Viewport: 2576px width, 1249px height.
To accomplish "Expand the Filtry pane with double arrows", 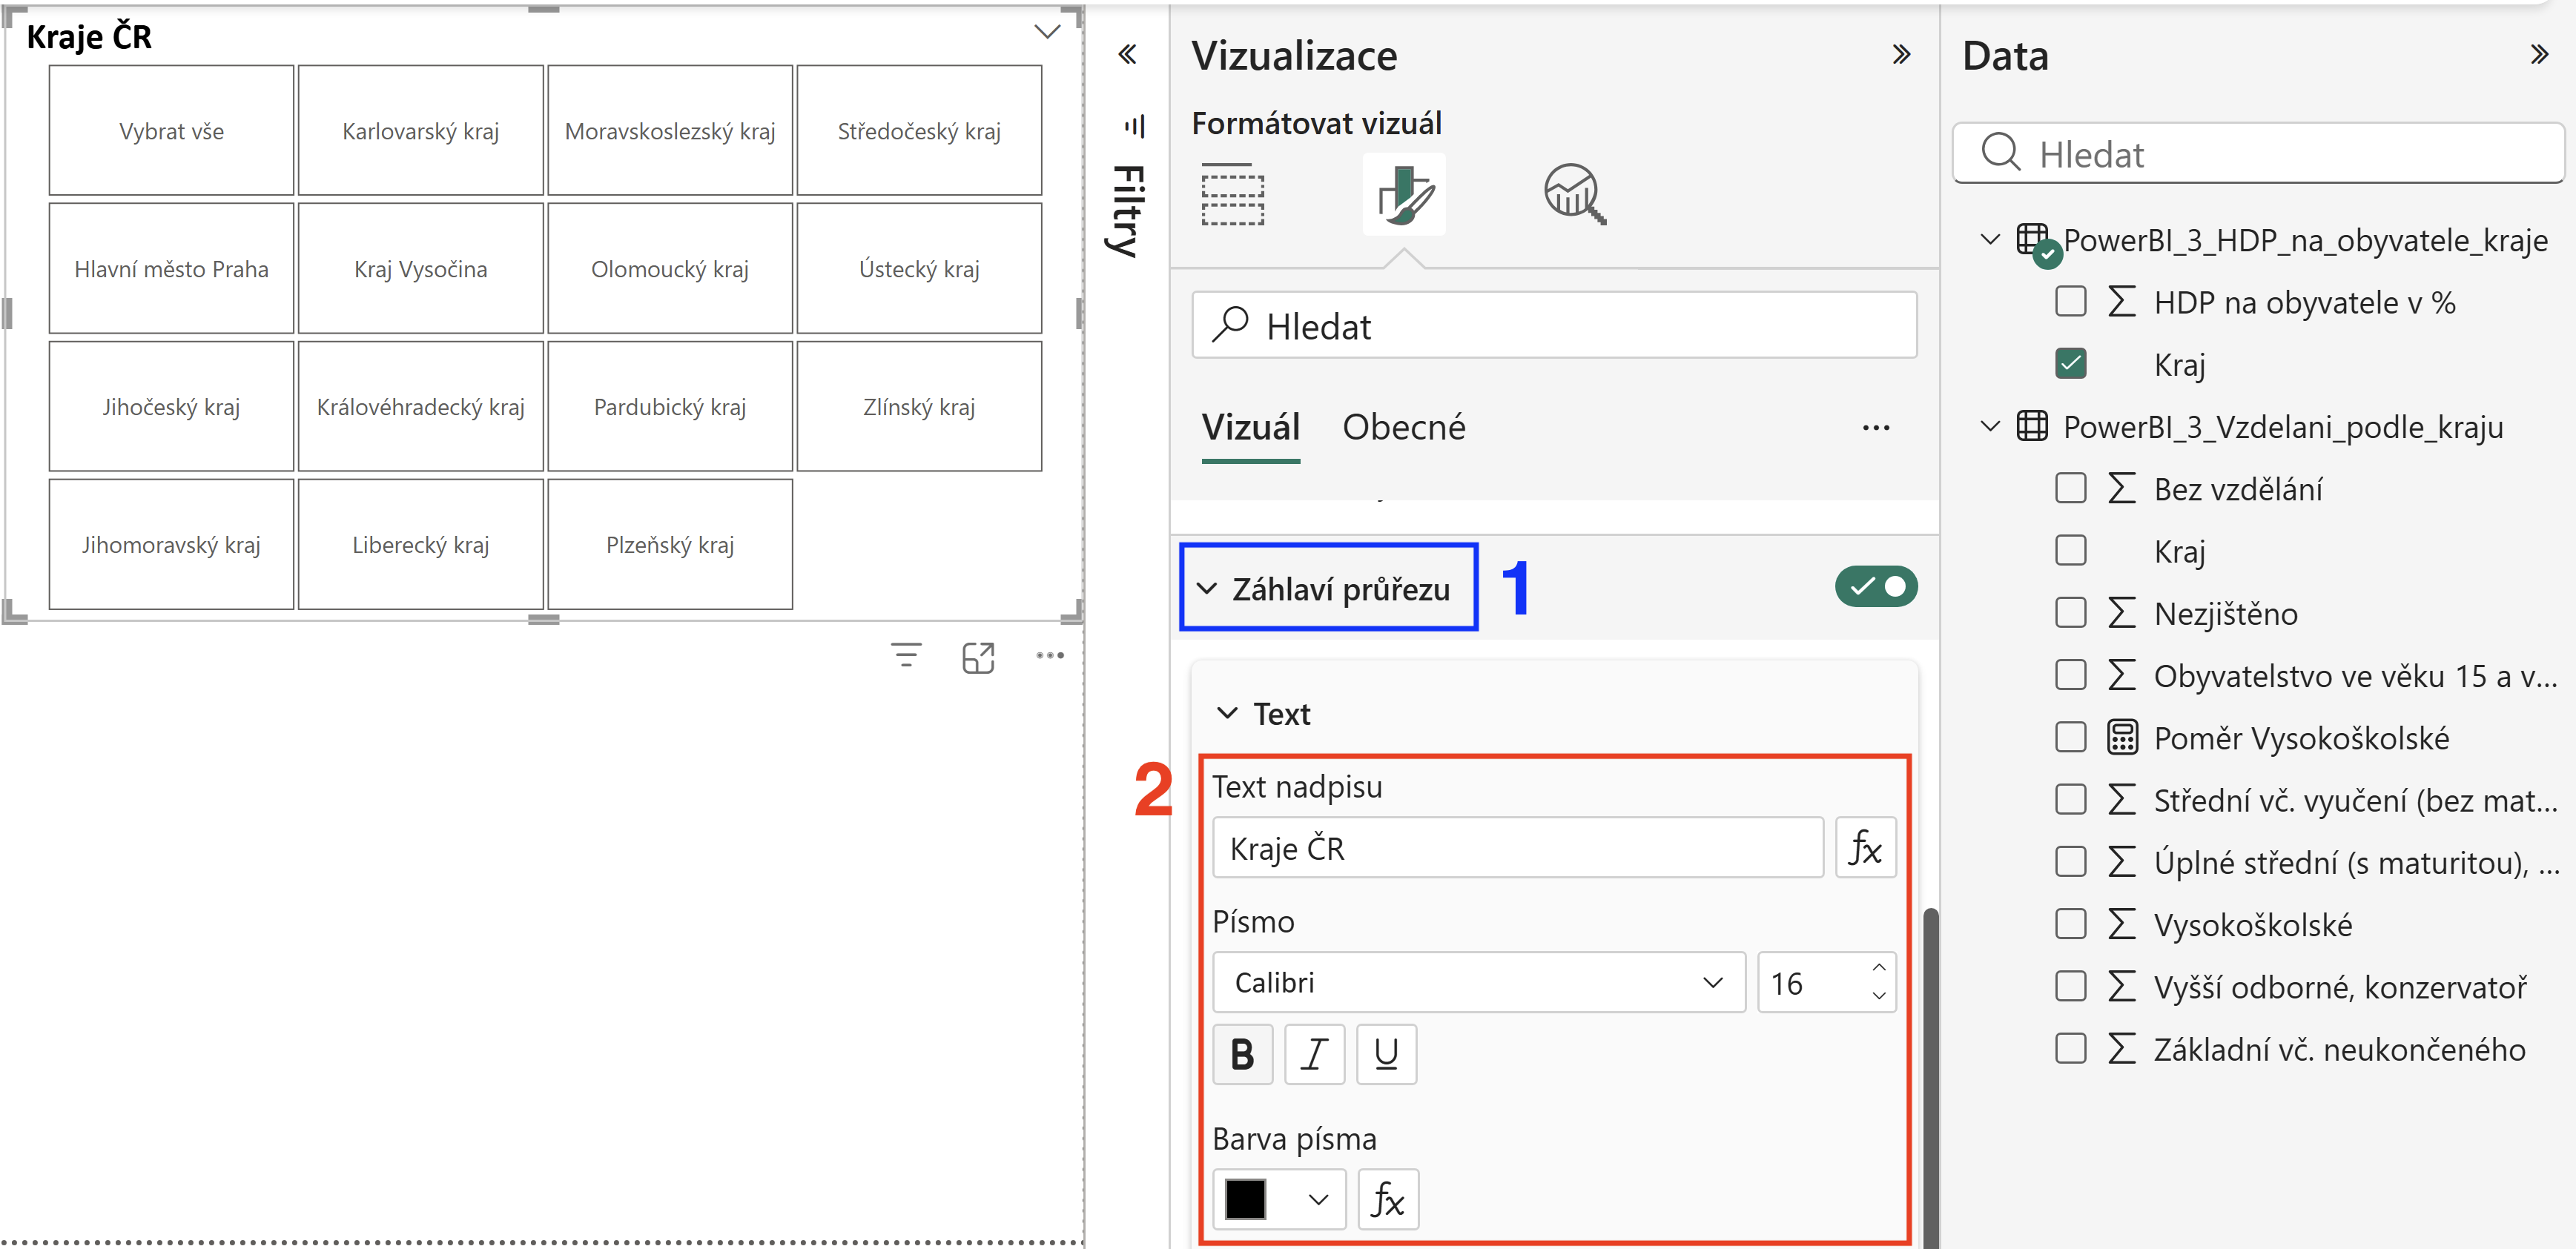I will [x=1128, y=55].
